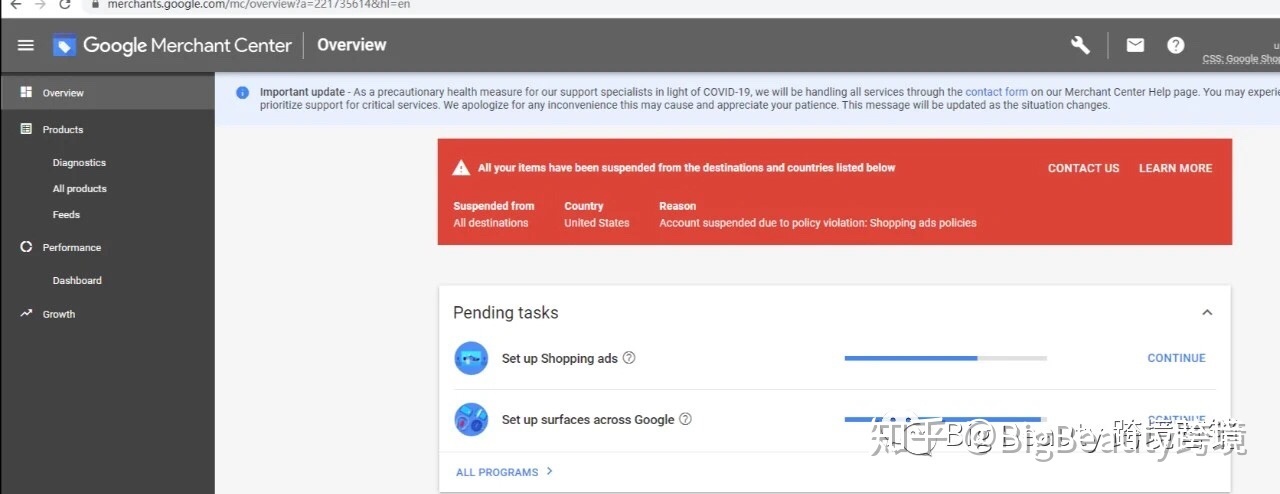Open the hamburger navigation menu

click(x=26, y=45)
